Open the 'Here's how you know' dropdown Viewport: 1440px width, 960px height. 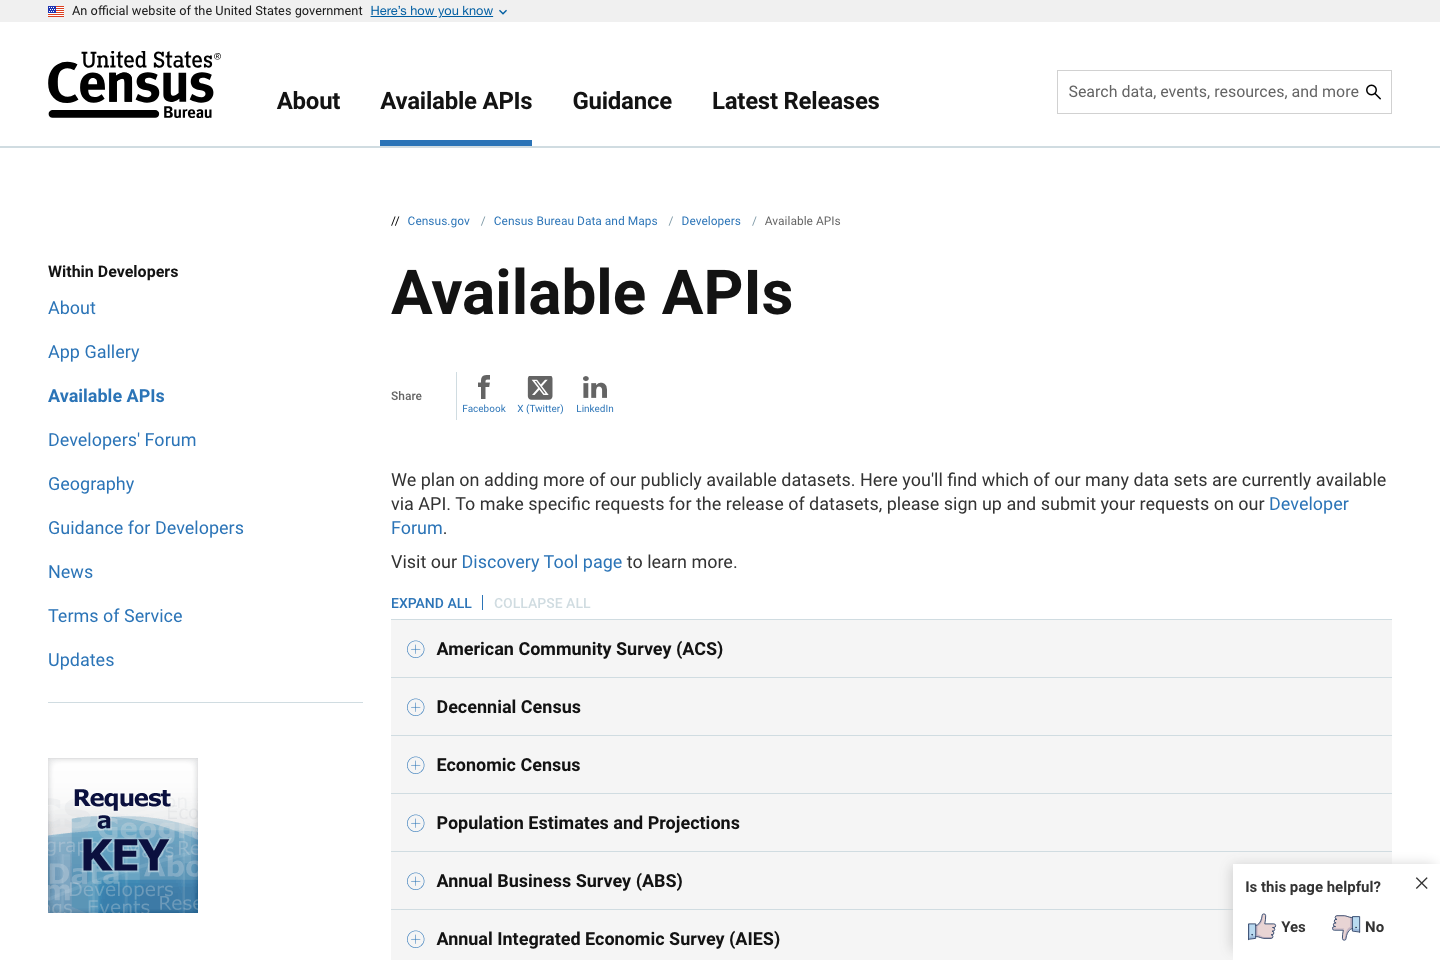click(x=438, y=11)
